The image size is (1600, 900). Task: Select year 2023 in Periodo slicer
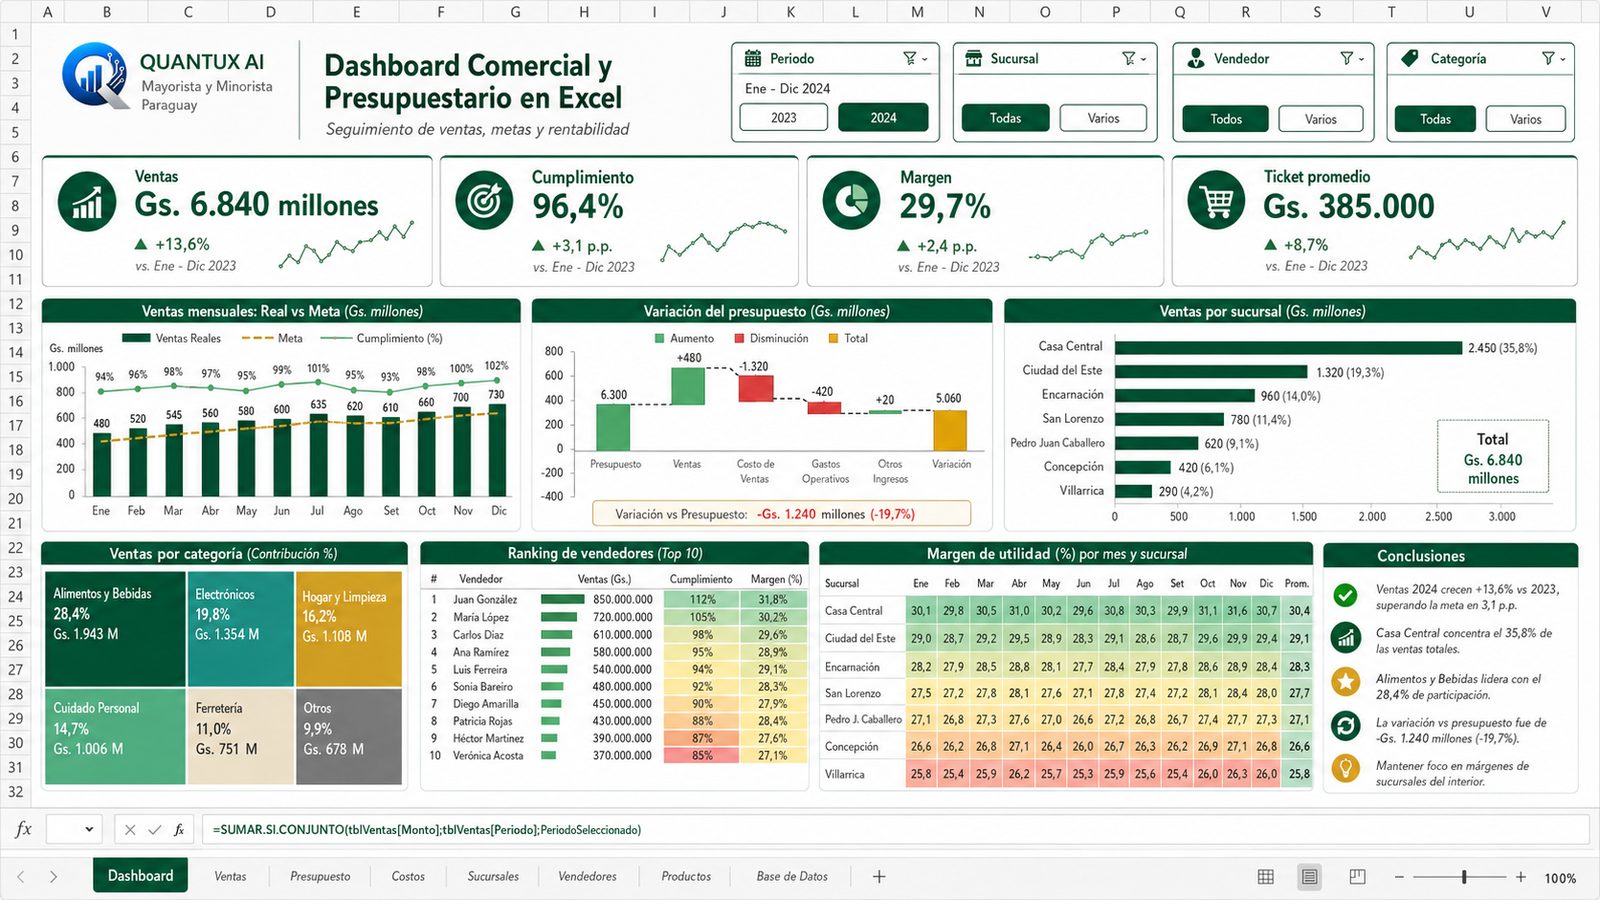tap(784, 118)
